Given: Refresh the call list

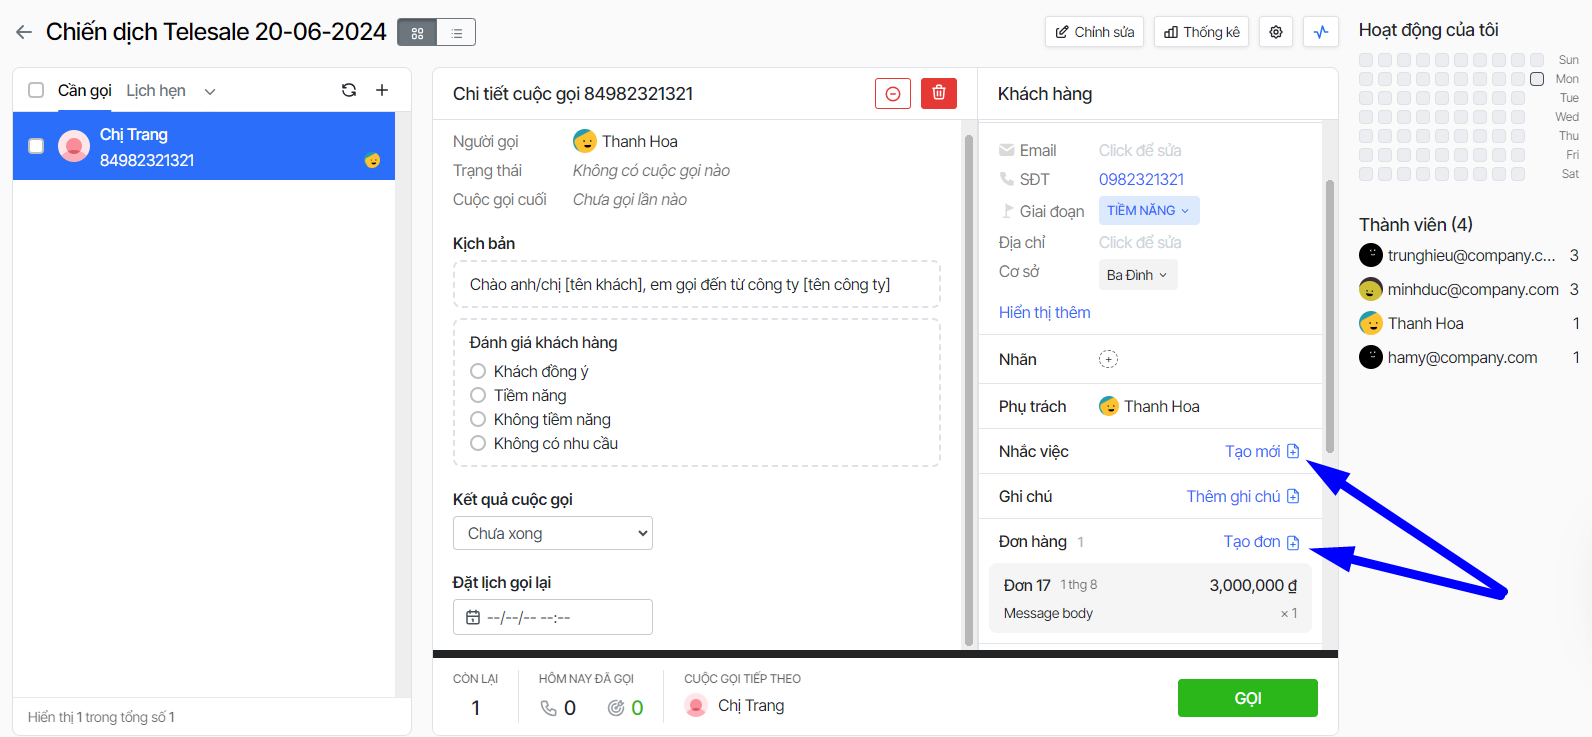Looking at the screenshot, I should pos(349,90).
